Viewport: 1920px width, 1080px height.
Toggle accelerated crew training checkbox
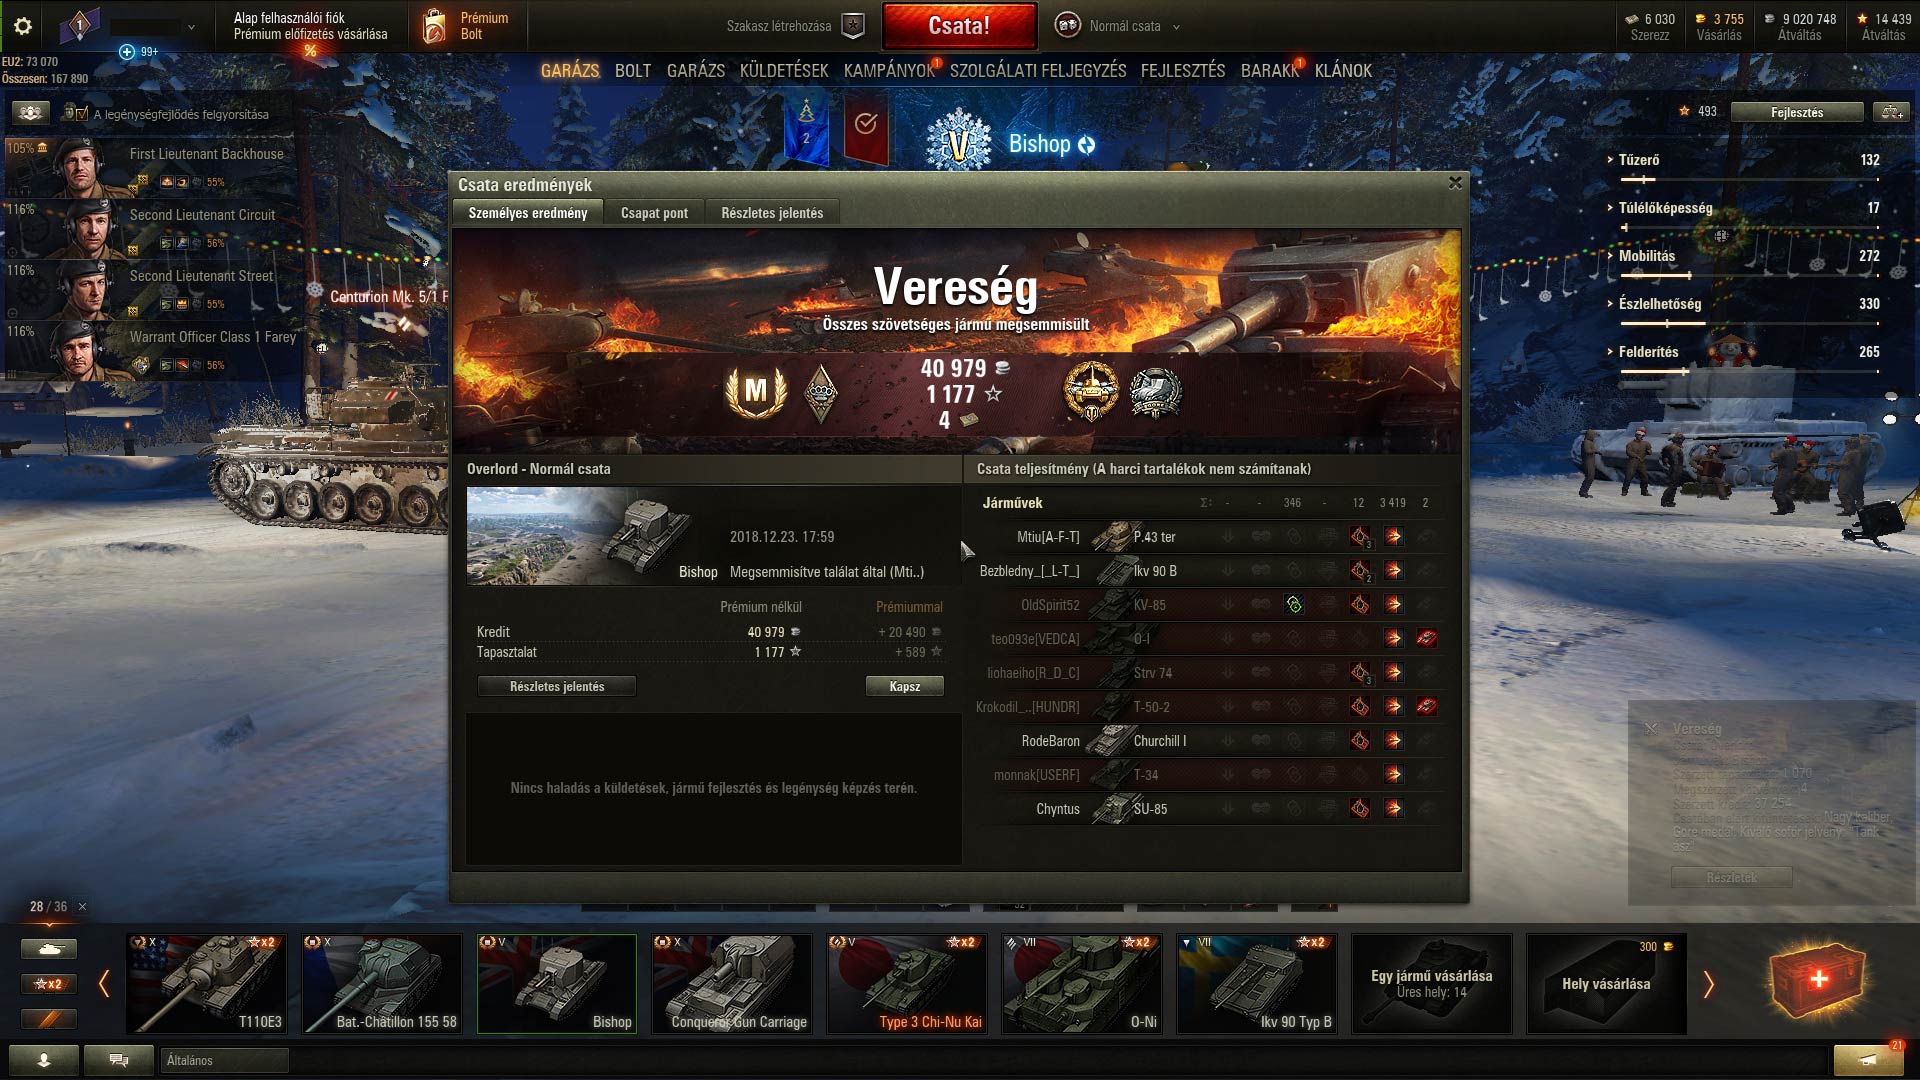click(82, 114)
